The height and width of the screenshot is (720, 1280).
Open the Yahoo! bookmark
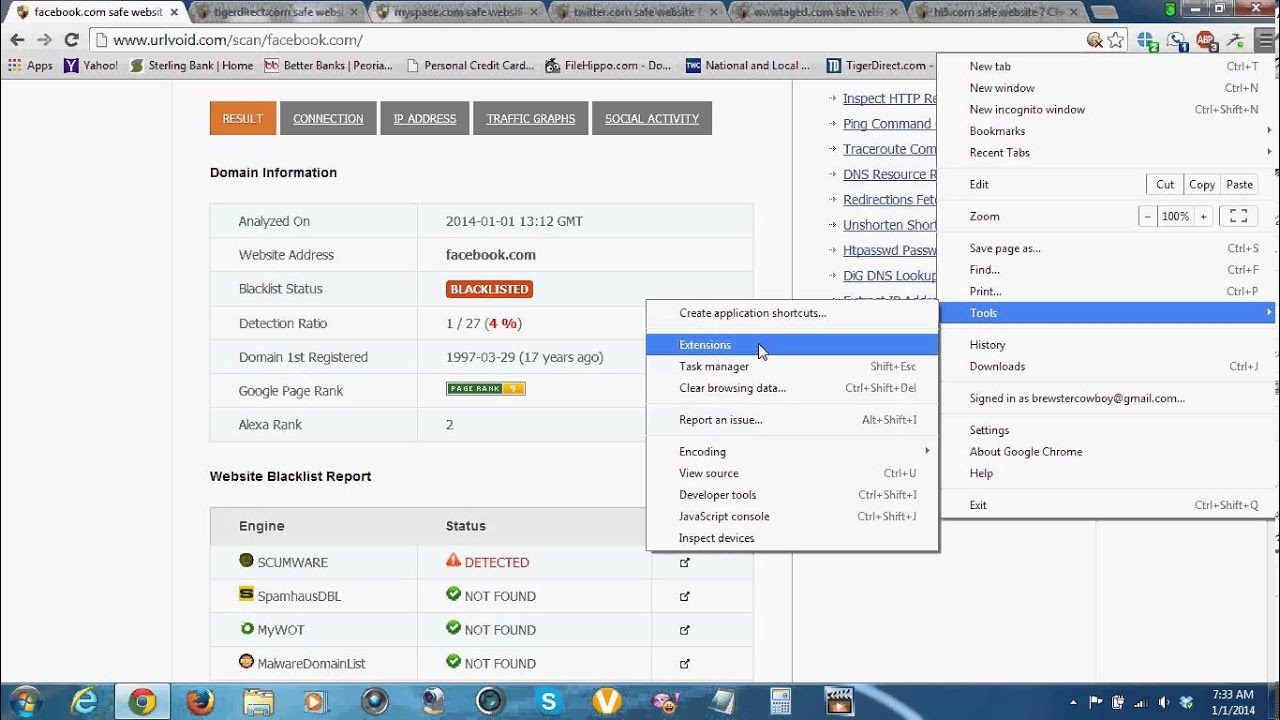coord(91,66)
